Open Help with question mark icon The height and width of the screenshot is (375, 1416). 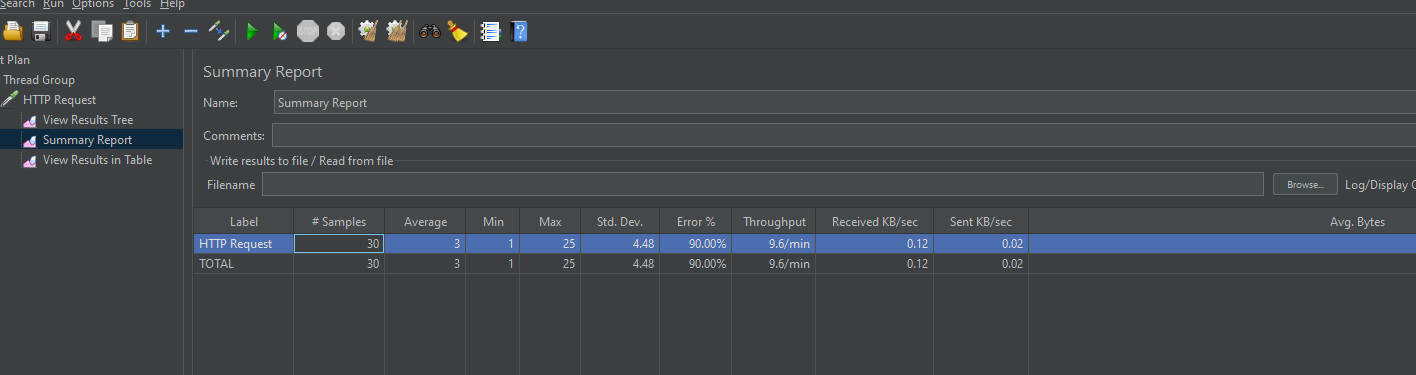point(518,31)
